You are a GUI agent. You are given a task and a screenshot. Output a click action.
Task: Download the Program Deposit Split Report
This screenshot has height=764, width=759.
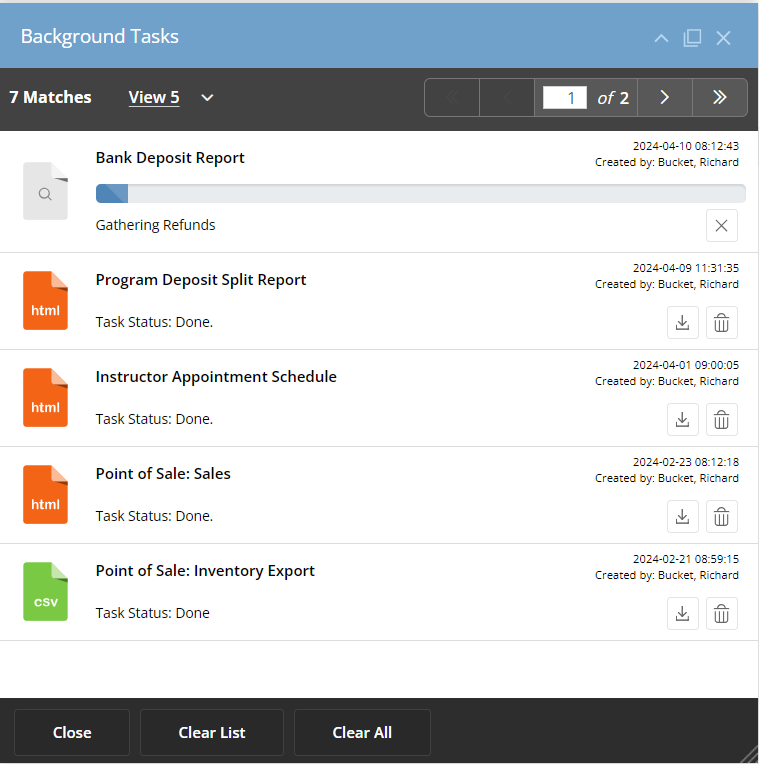coord(682,323)
